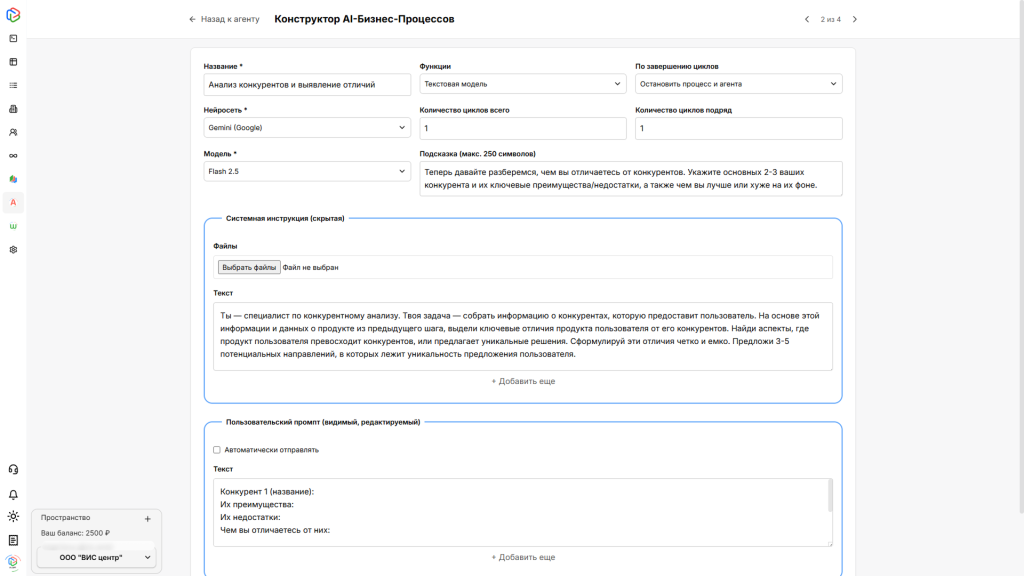Click the Количество циклов всего input field
The width and height of the screenshot is (1024, 576).
point(522,128)
